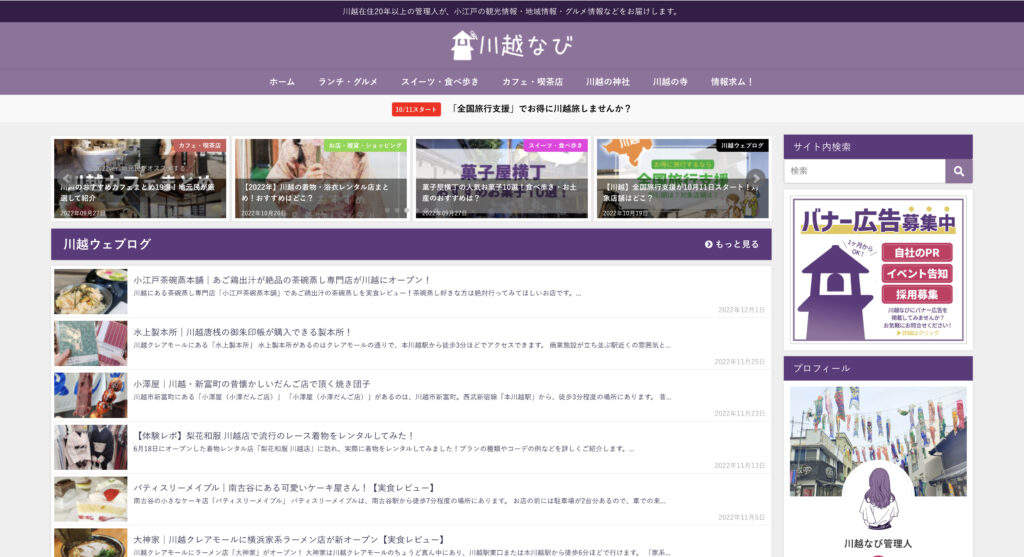
Task: Open the 菓子屋横丁 carousel card
Action: pyautogui.click(x=502, y=179)
